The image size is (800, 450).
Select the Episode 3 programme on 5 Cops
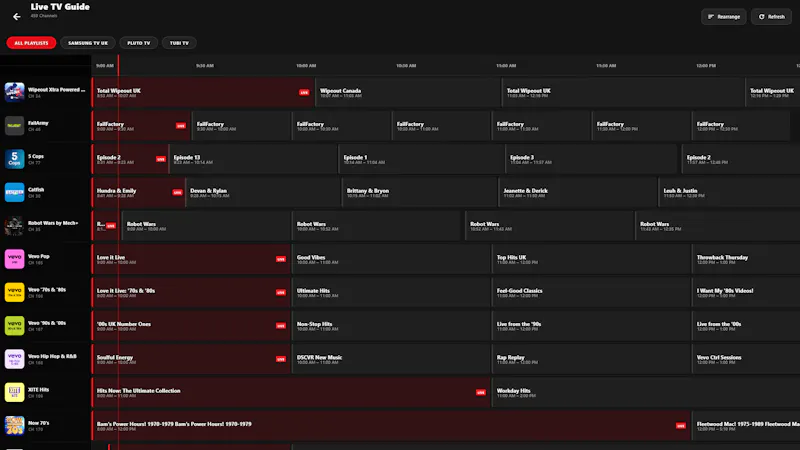click(x=591, y=159)
